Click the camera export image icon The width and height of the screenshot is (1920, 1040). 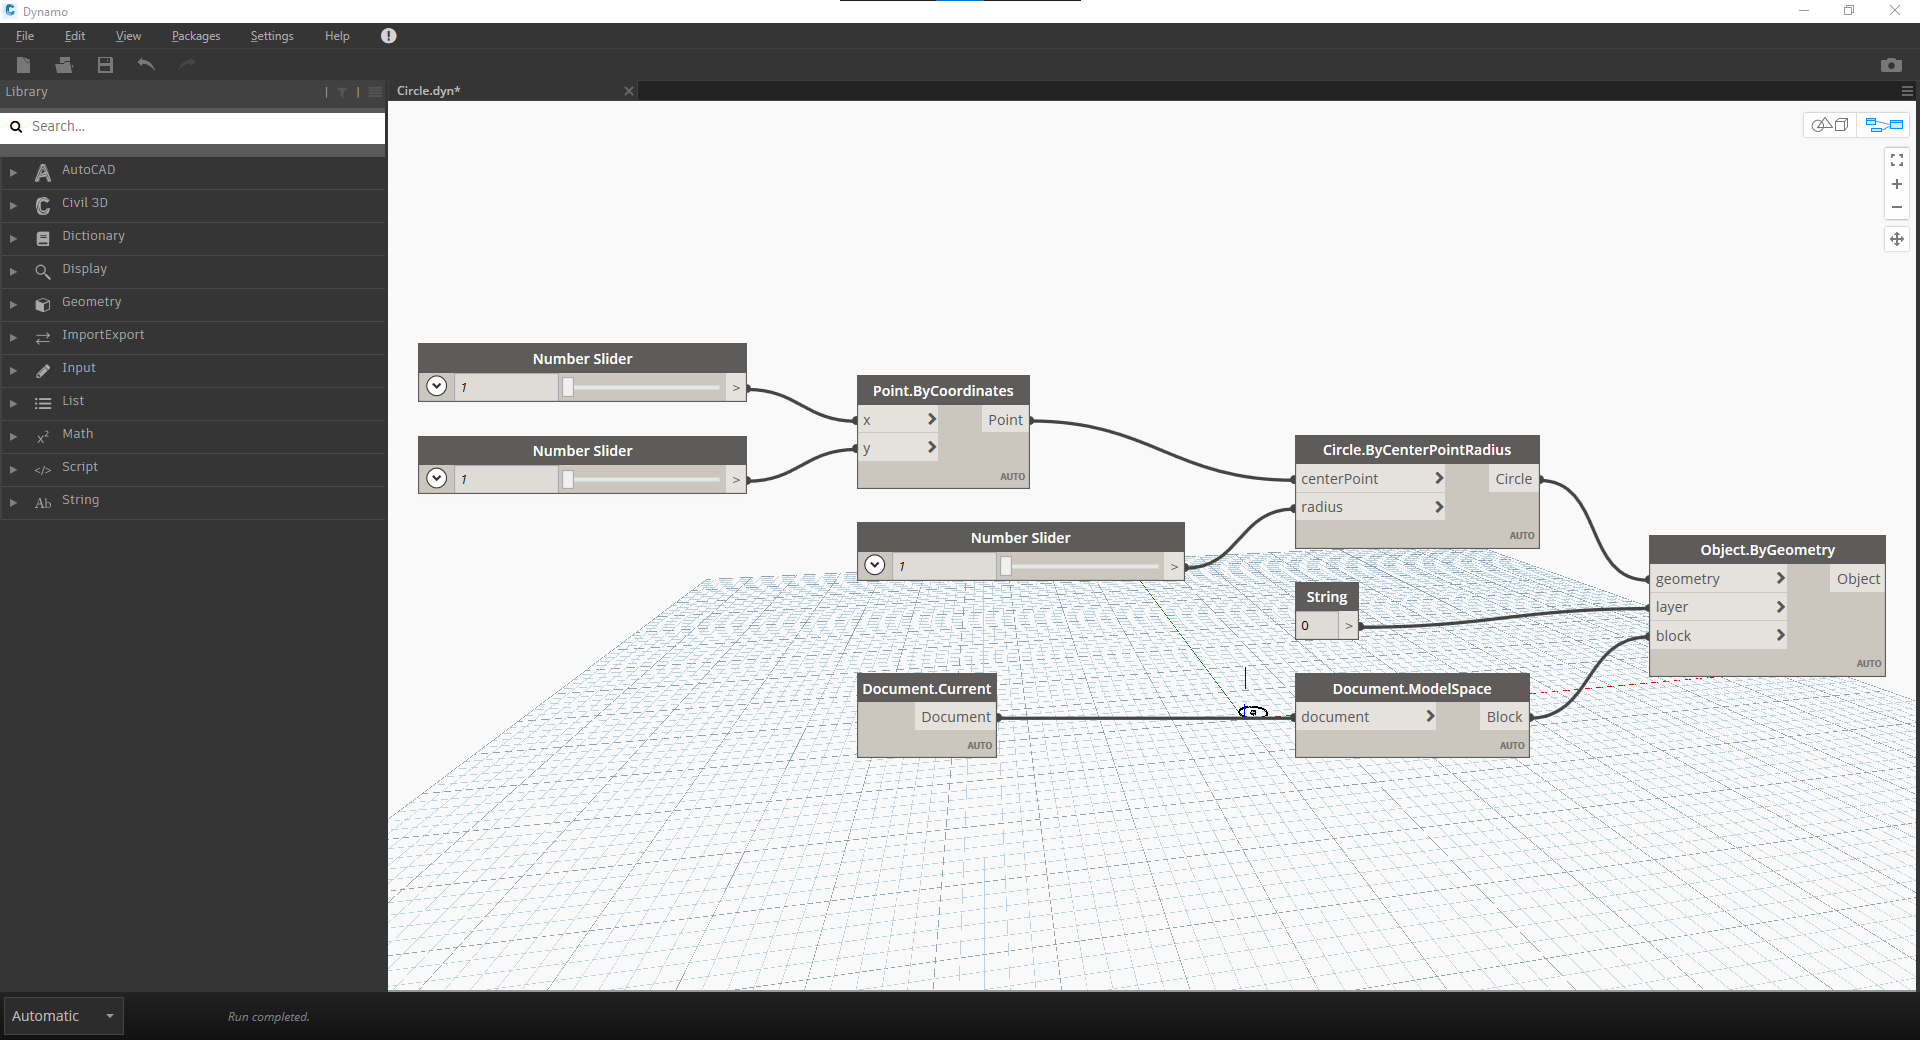[x=1890, y=65]
